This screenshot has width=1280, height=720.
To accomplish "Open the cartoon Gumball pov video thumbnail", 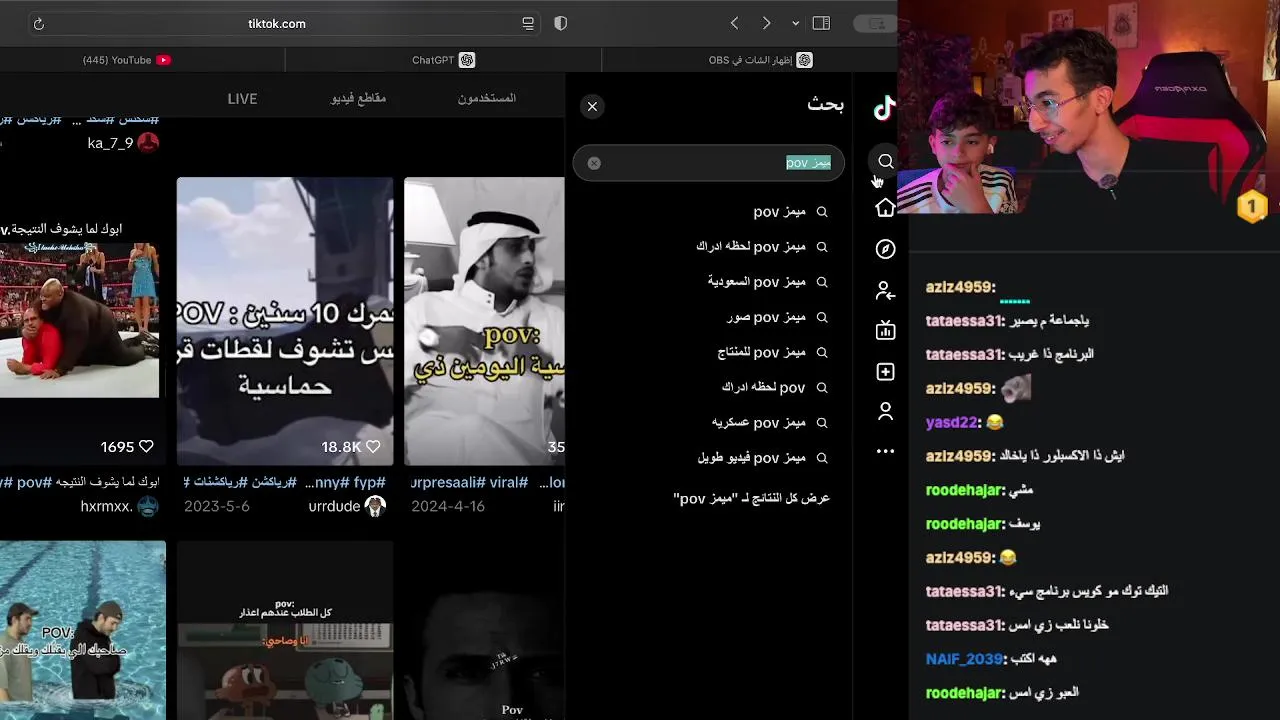I will [285, 630].
